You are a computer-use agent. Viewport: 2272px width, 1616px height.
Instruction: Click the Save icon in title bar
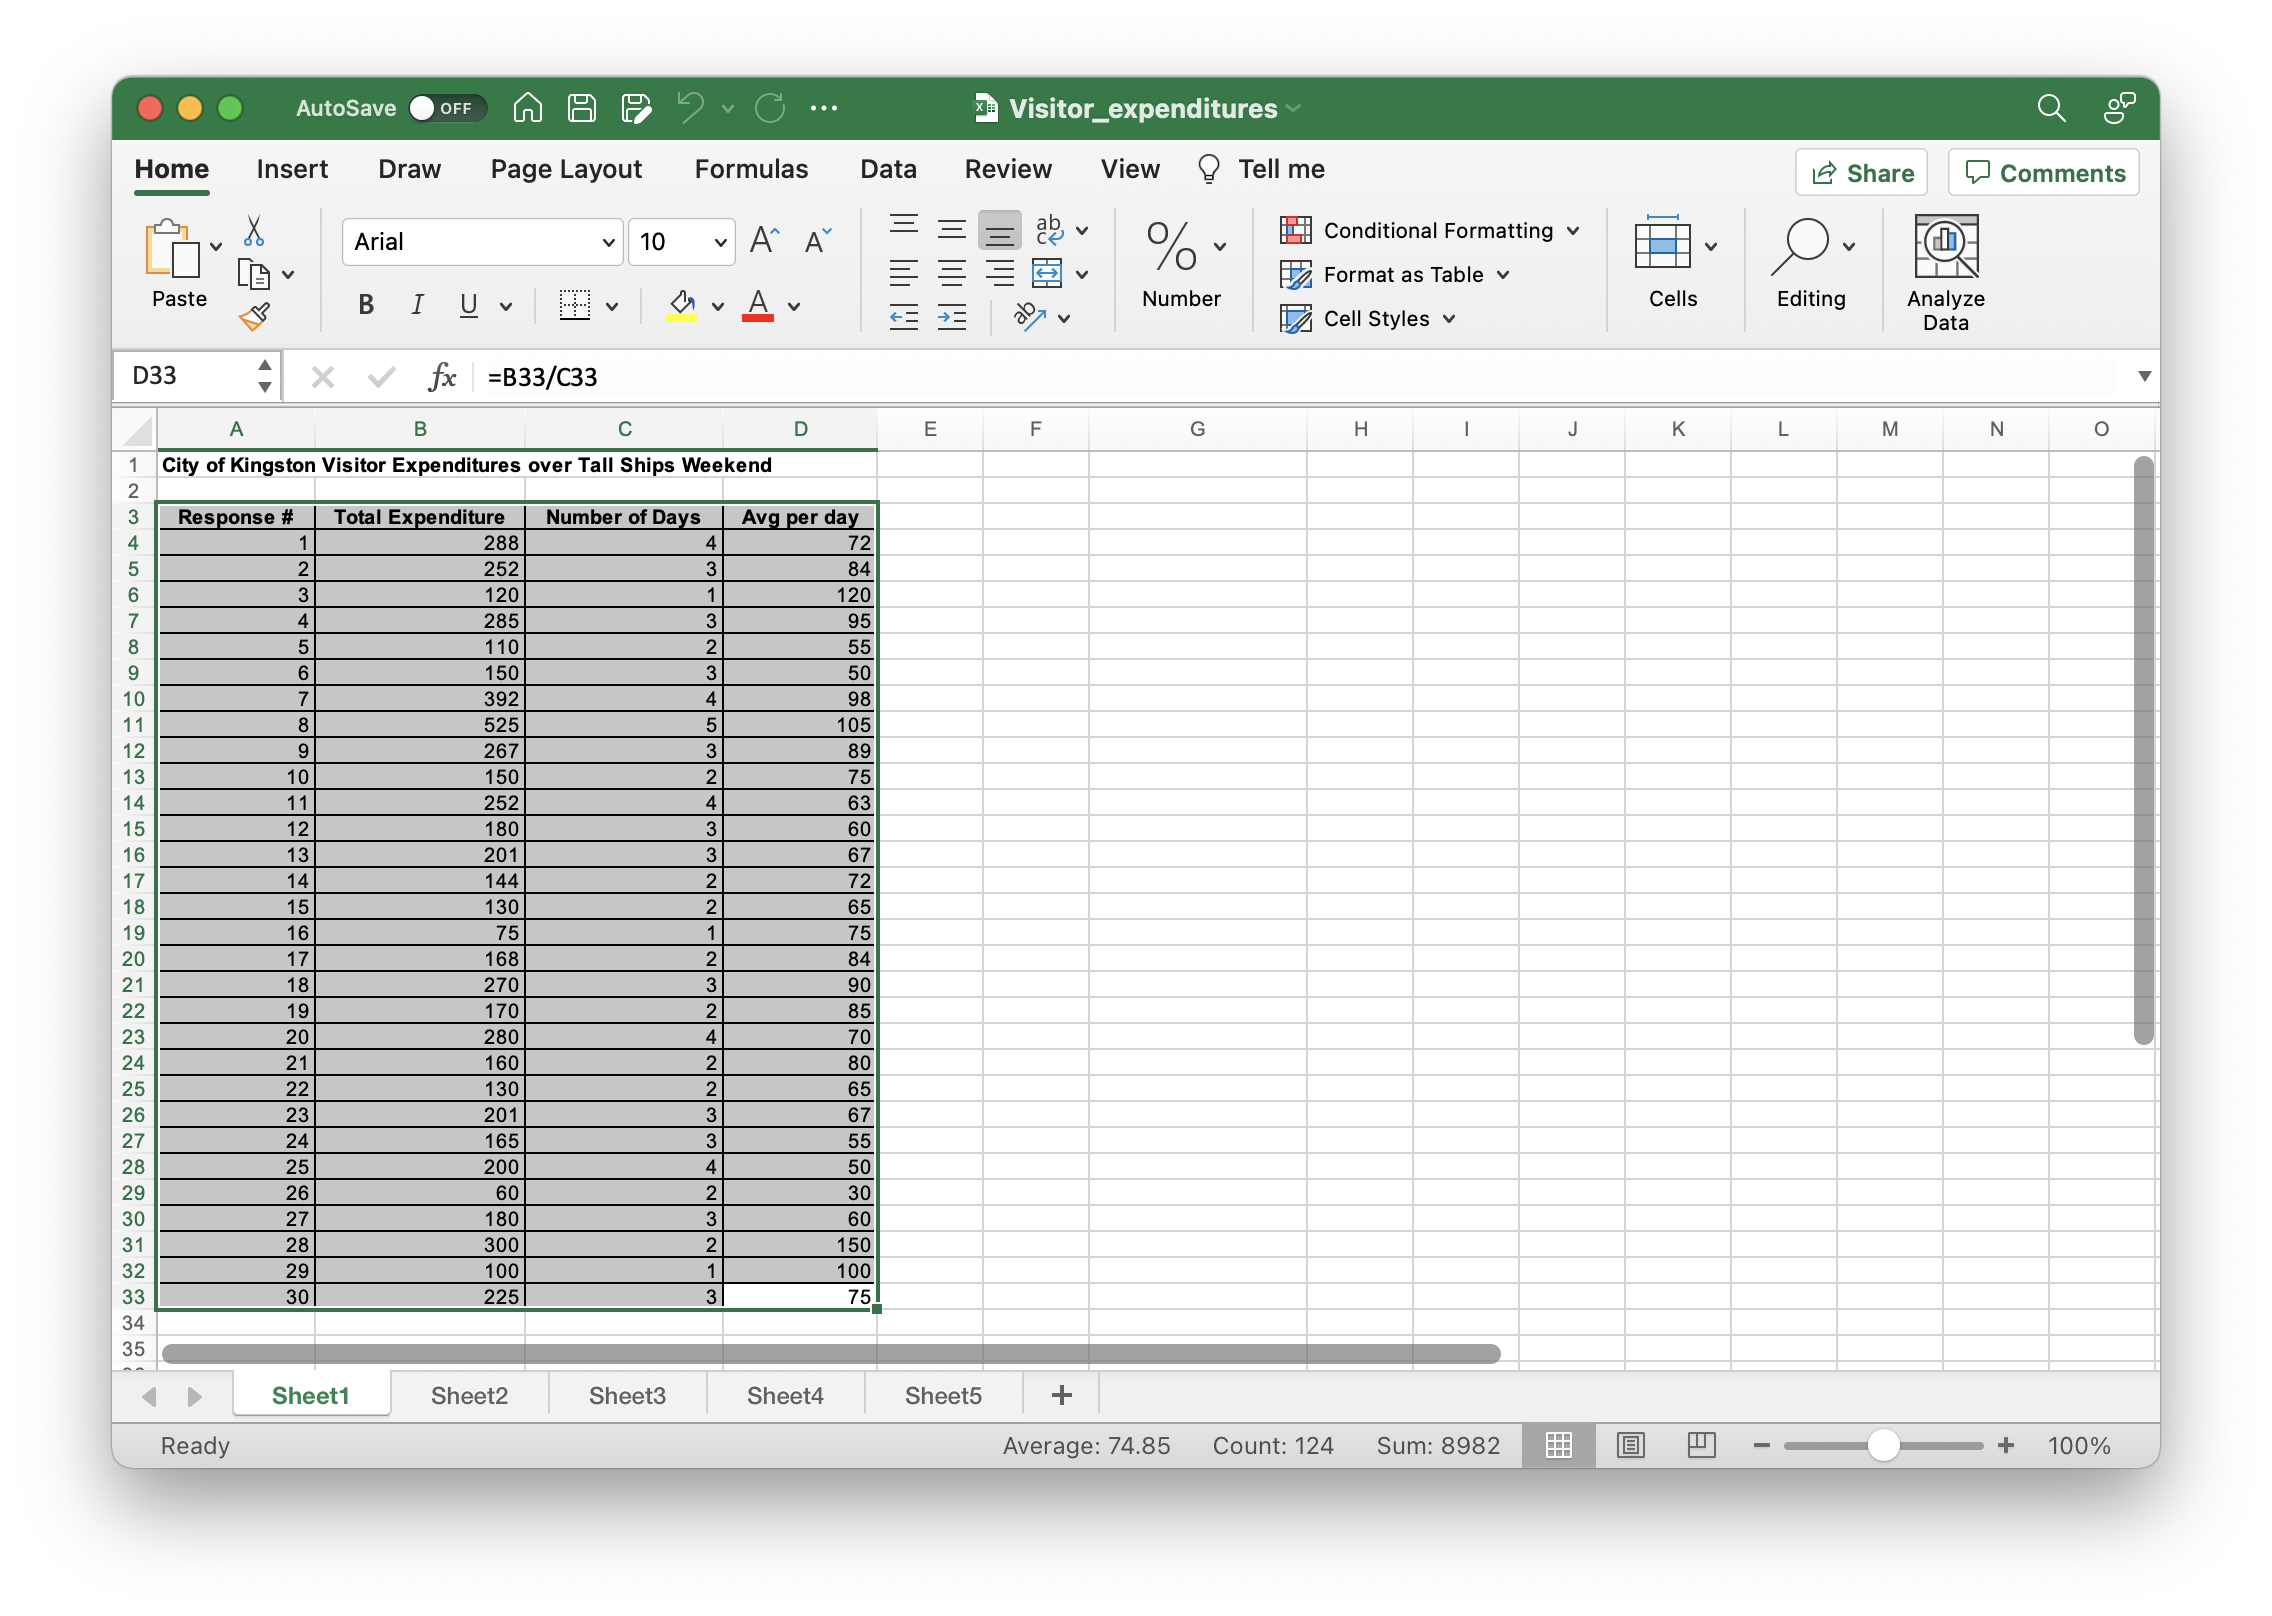click(582, 108)
